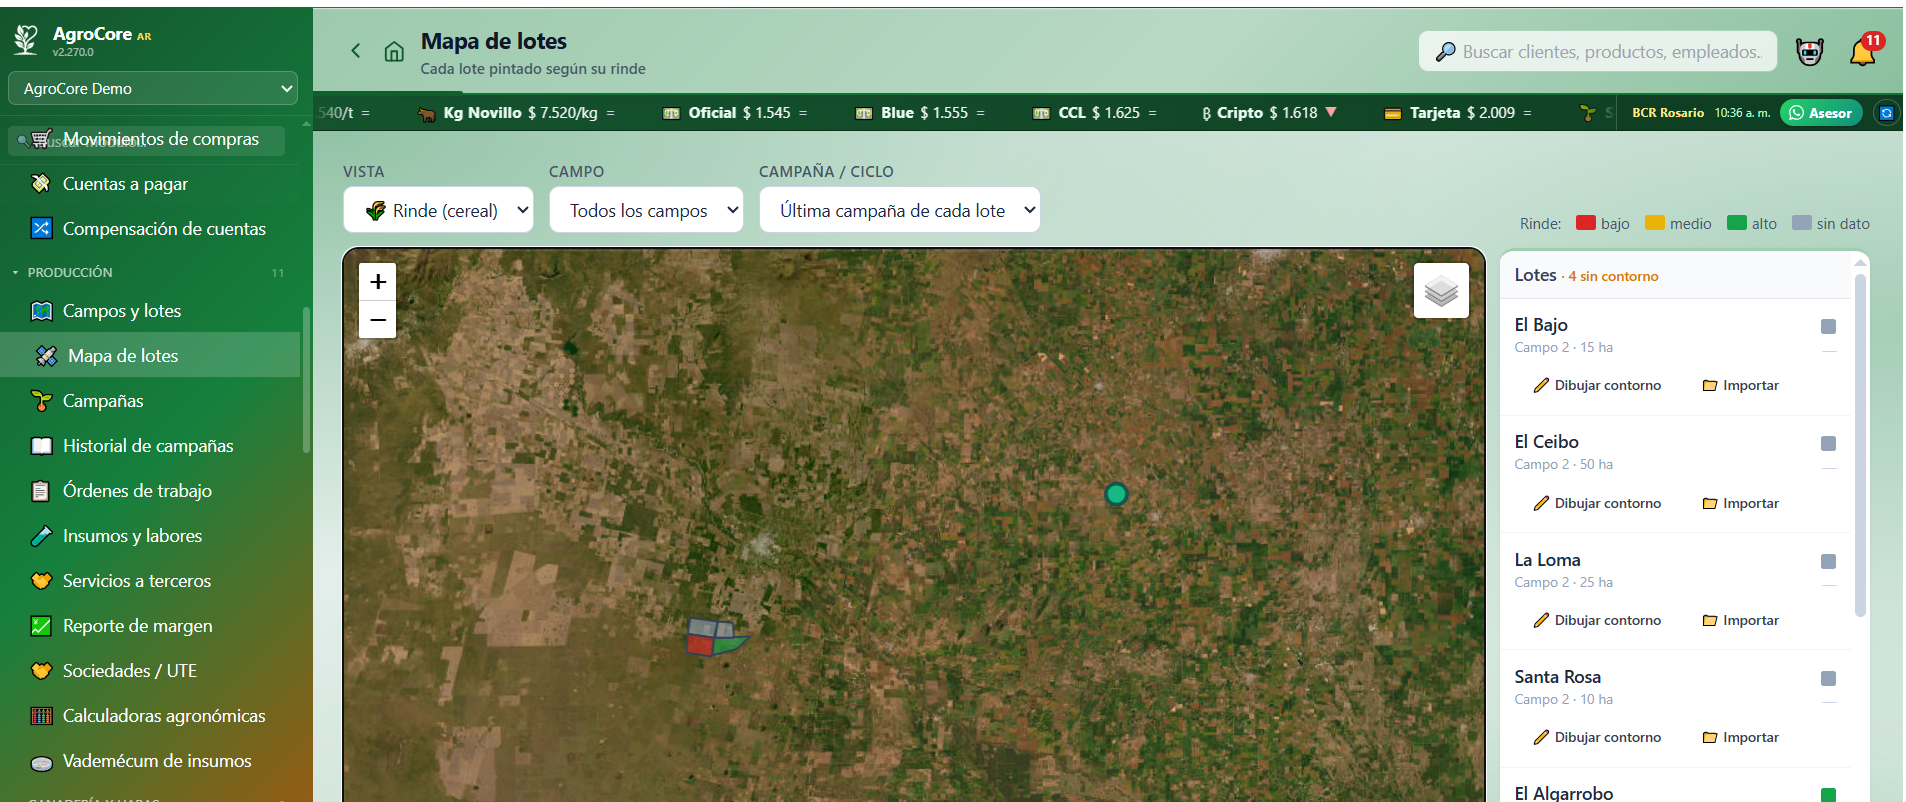Image resolution: width=1906 pixels, height=802 pixels.
Task: Open the Campaña / Ciclo dropdown
Action: point(900,210)
